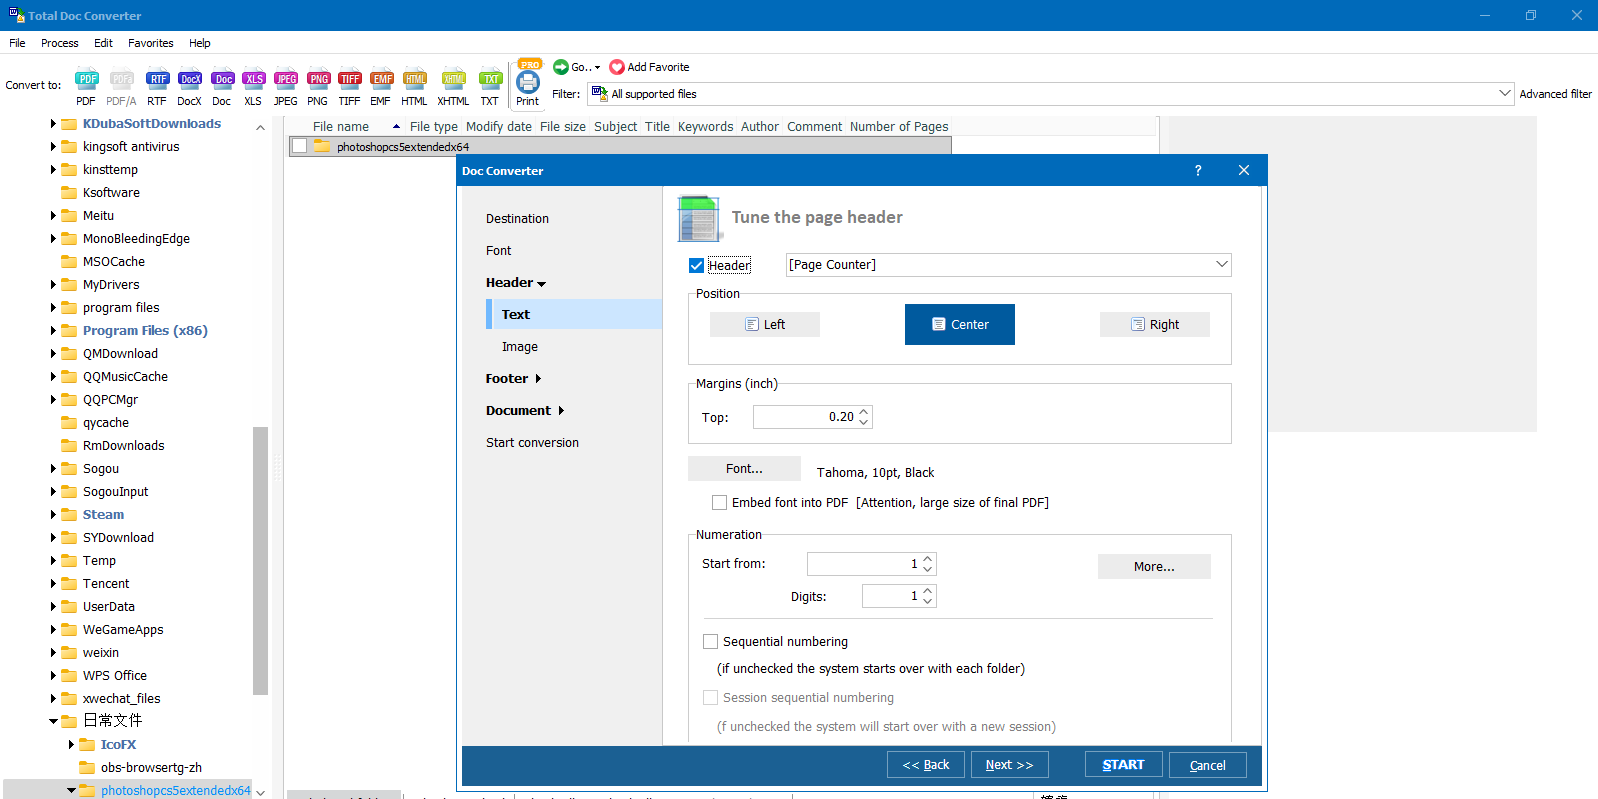
Task: Click Add Favorite heart icon
Action: pos(617,67)
